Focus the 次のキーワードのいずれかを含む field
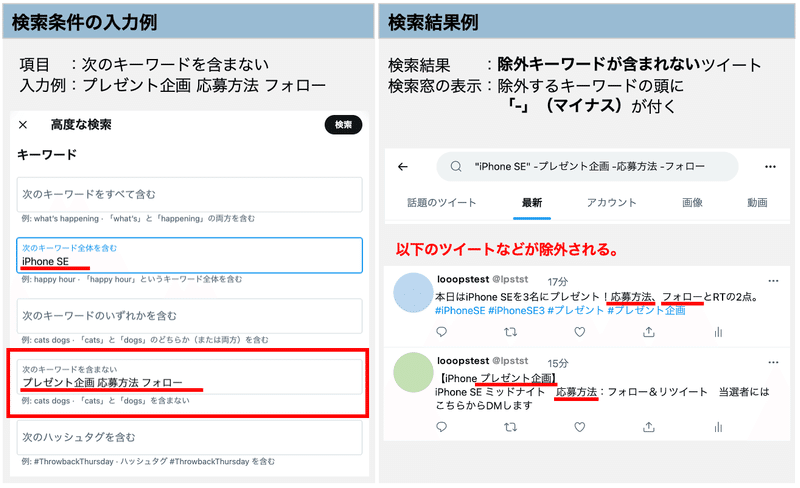The height and width of the screenshot is (488, 800). point(189,316)
